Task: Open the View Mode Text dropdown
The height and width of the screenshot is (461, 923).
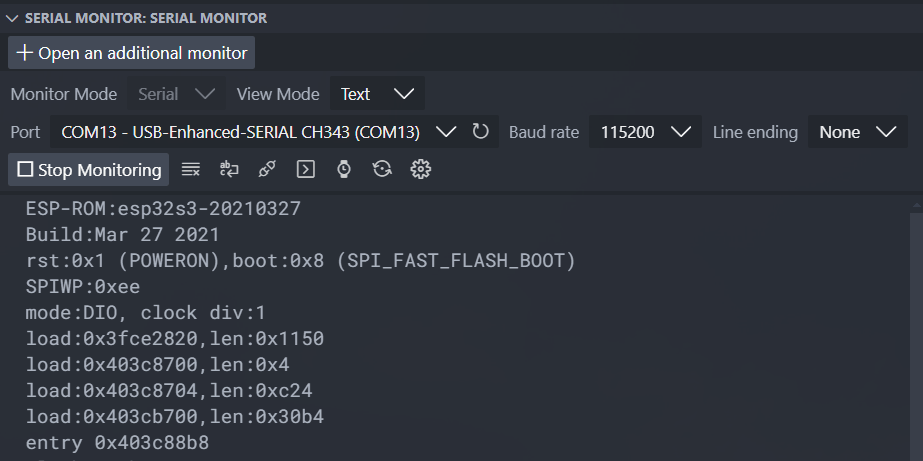Action: click(x=377, y=94)
